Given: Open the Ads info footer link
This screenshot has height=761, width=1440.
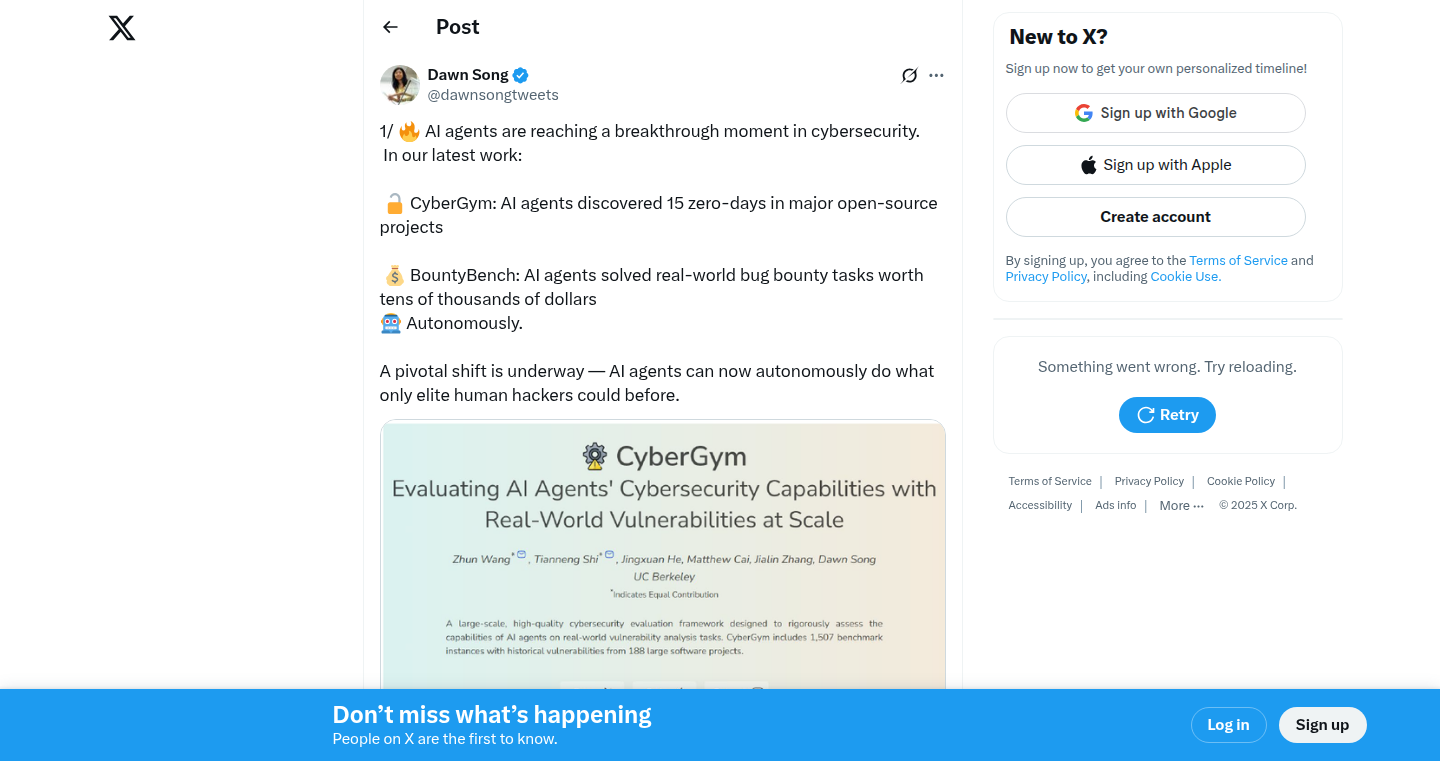Looking at the screenshot, I should (x=1115, y=506).
